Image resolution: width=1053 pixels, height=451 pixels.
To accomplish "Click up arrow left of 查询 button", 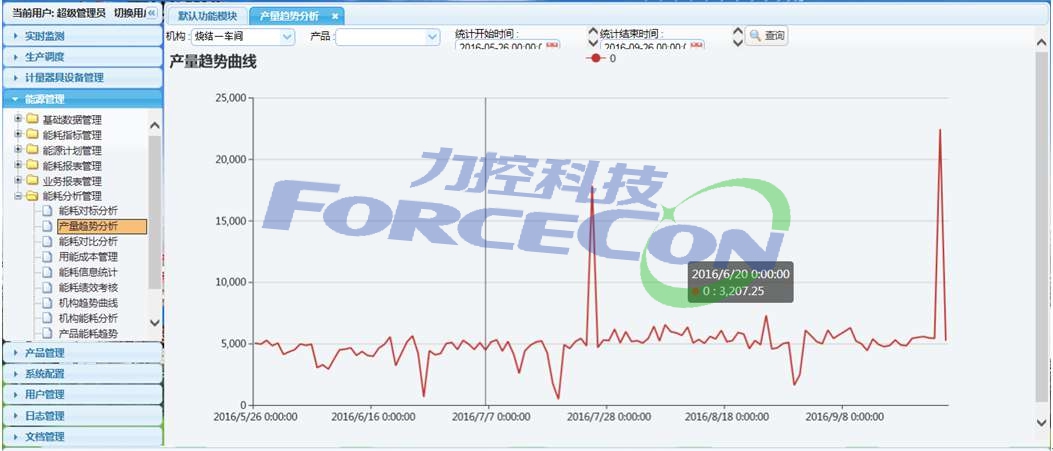I will click(x=738, y=33).
